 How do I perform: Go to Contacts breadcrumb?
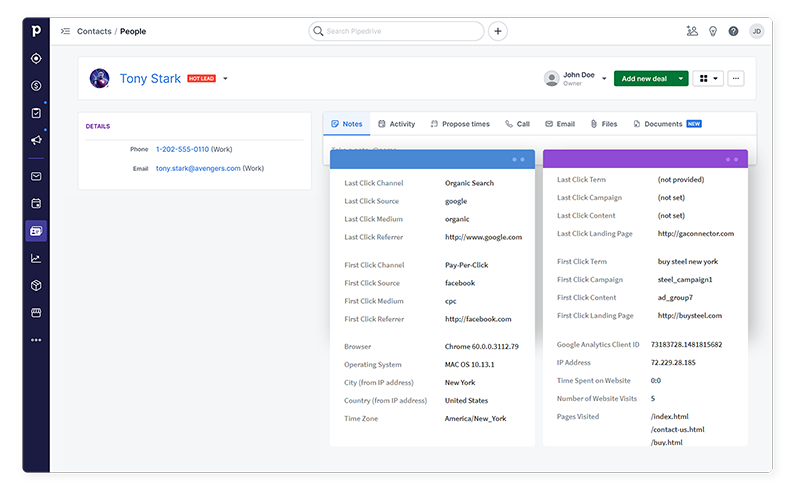coord(94,31)
